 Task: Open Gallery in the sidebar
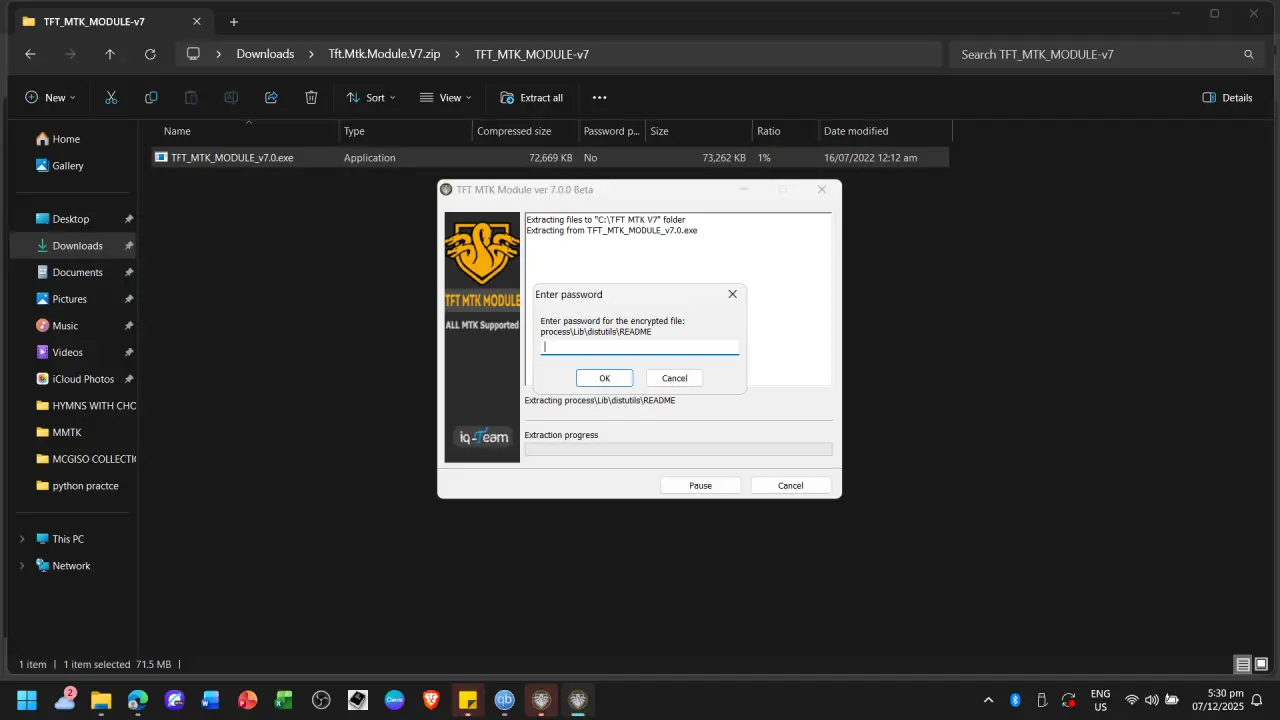coord(70,166)
